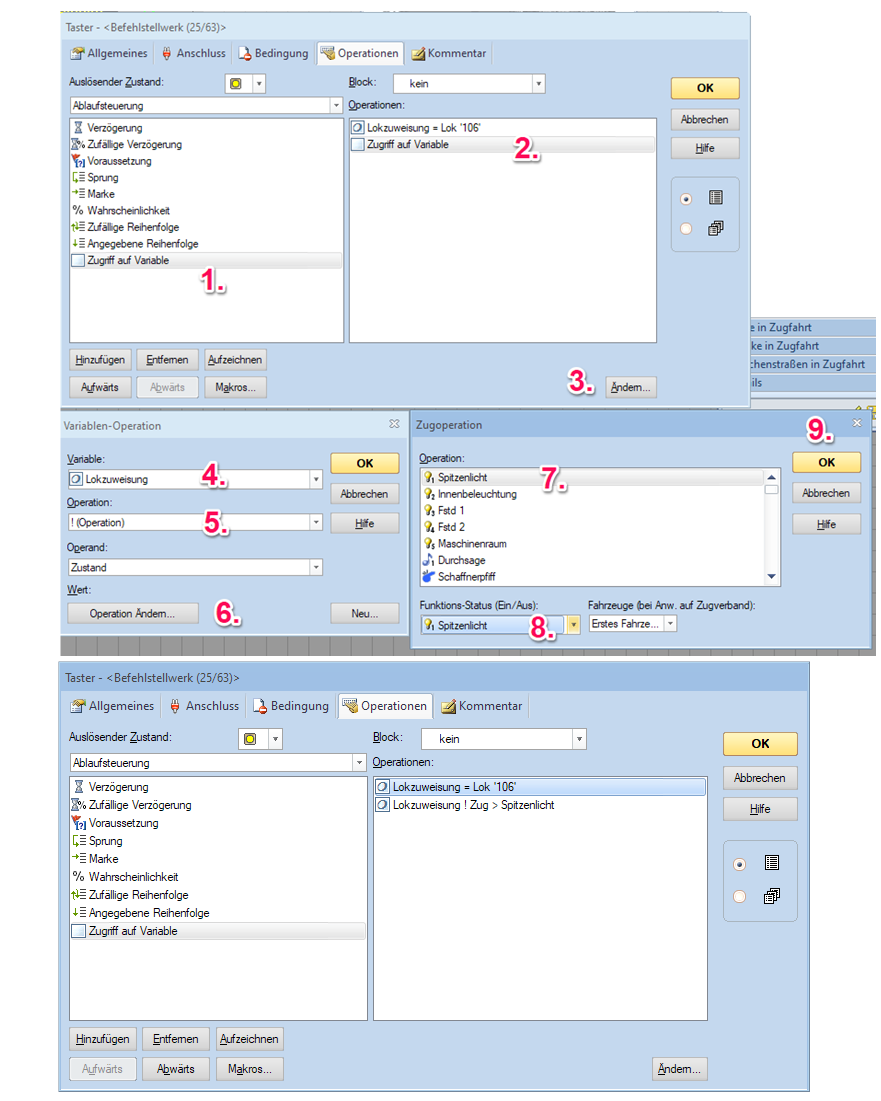Click the Schaffnerpfiff whistle icon
Image resolution: width=881 pixels, height=1101 pixels.
click(x=429, y=576)
